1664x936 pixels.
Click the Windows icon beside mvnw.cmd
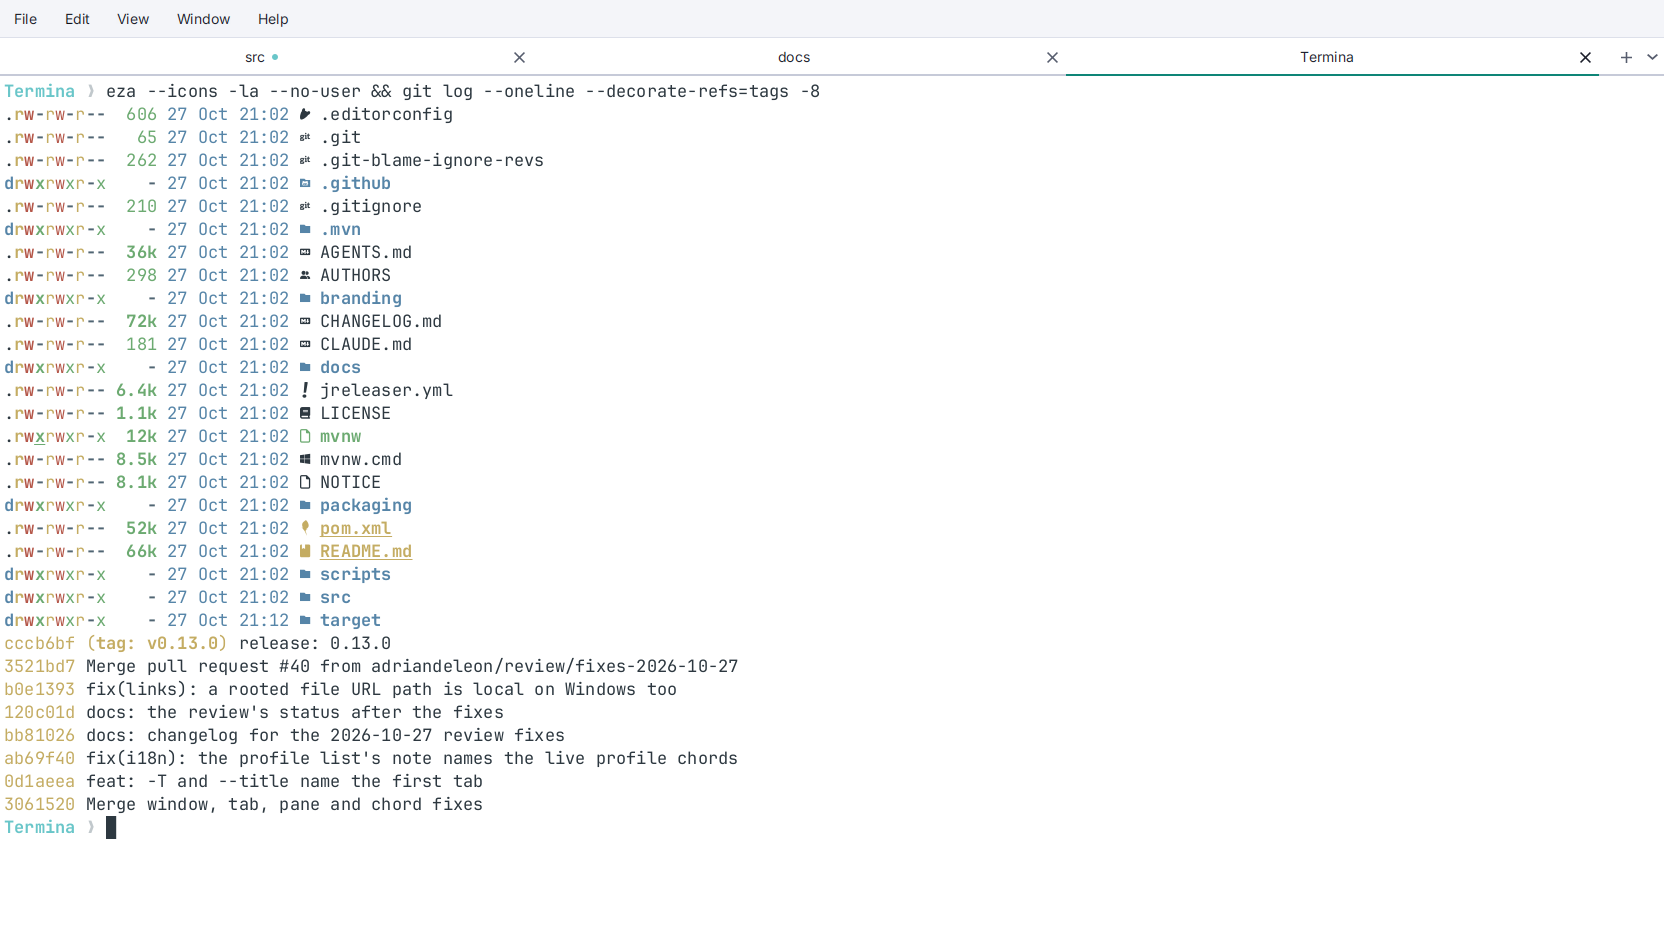[305, 459]
